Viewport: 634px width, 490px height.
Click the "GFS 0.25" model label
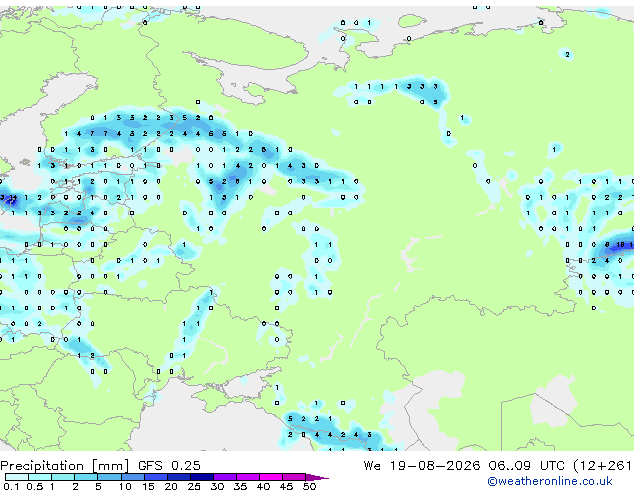point(169,466)
